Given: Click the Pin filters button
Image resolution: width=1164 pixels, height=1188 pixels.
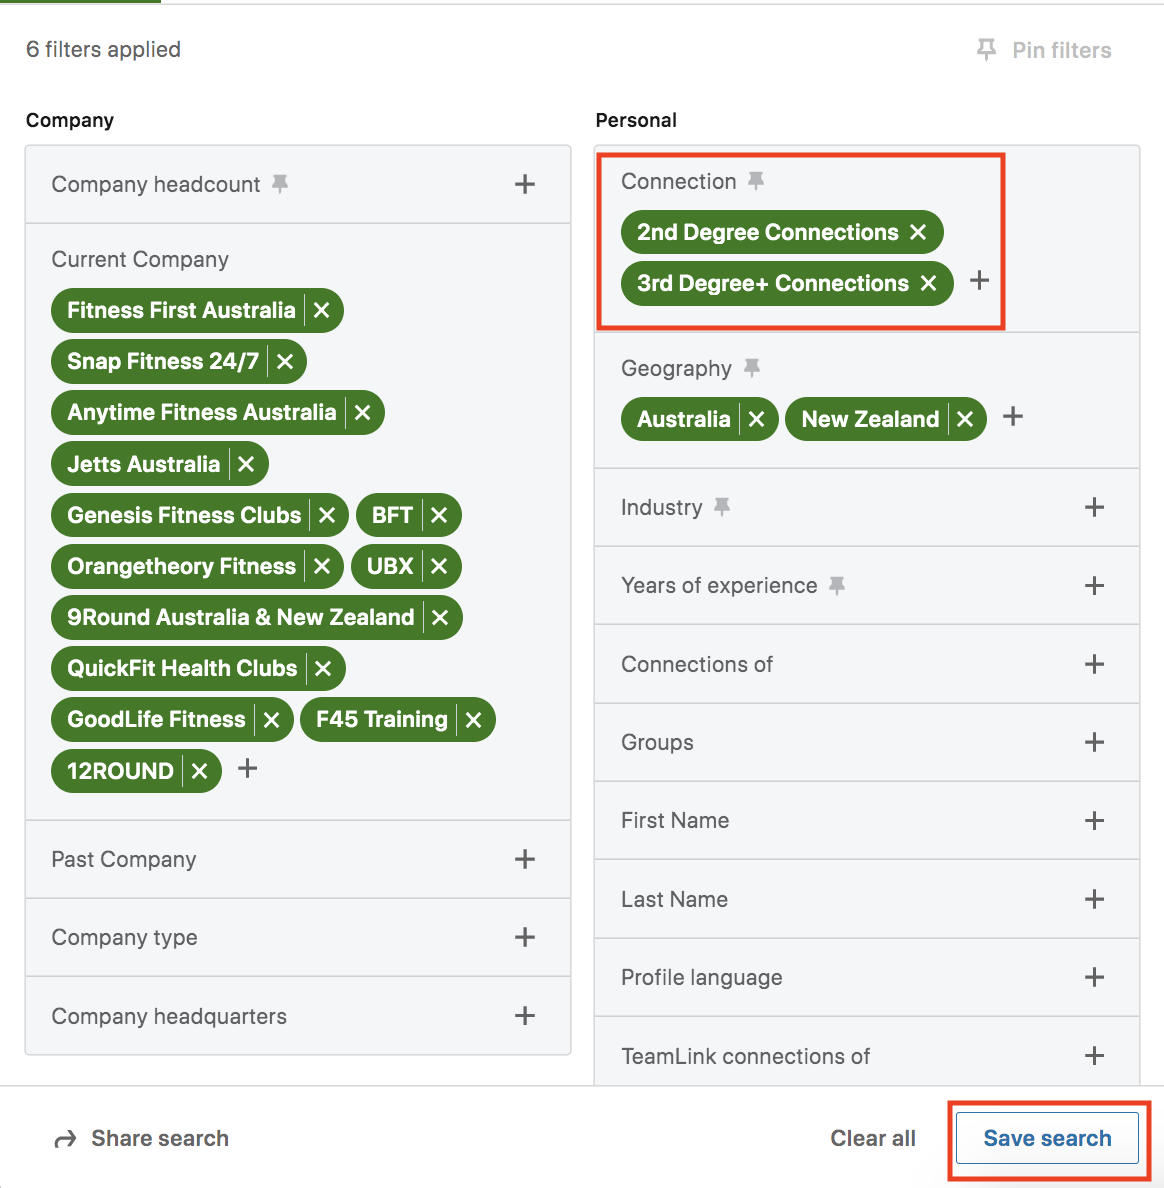Looking at the screenshot, I should point(1044,50).
